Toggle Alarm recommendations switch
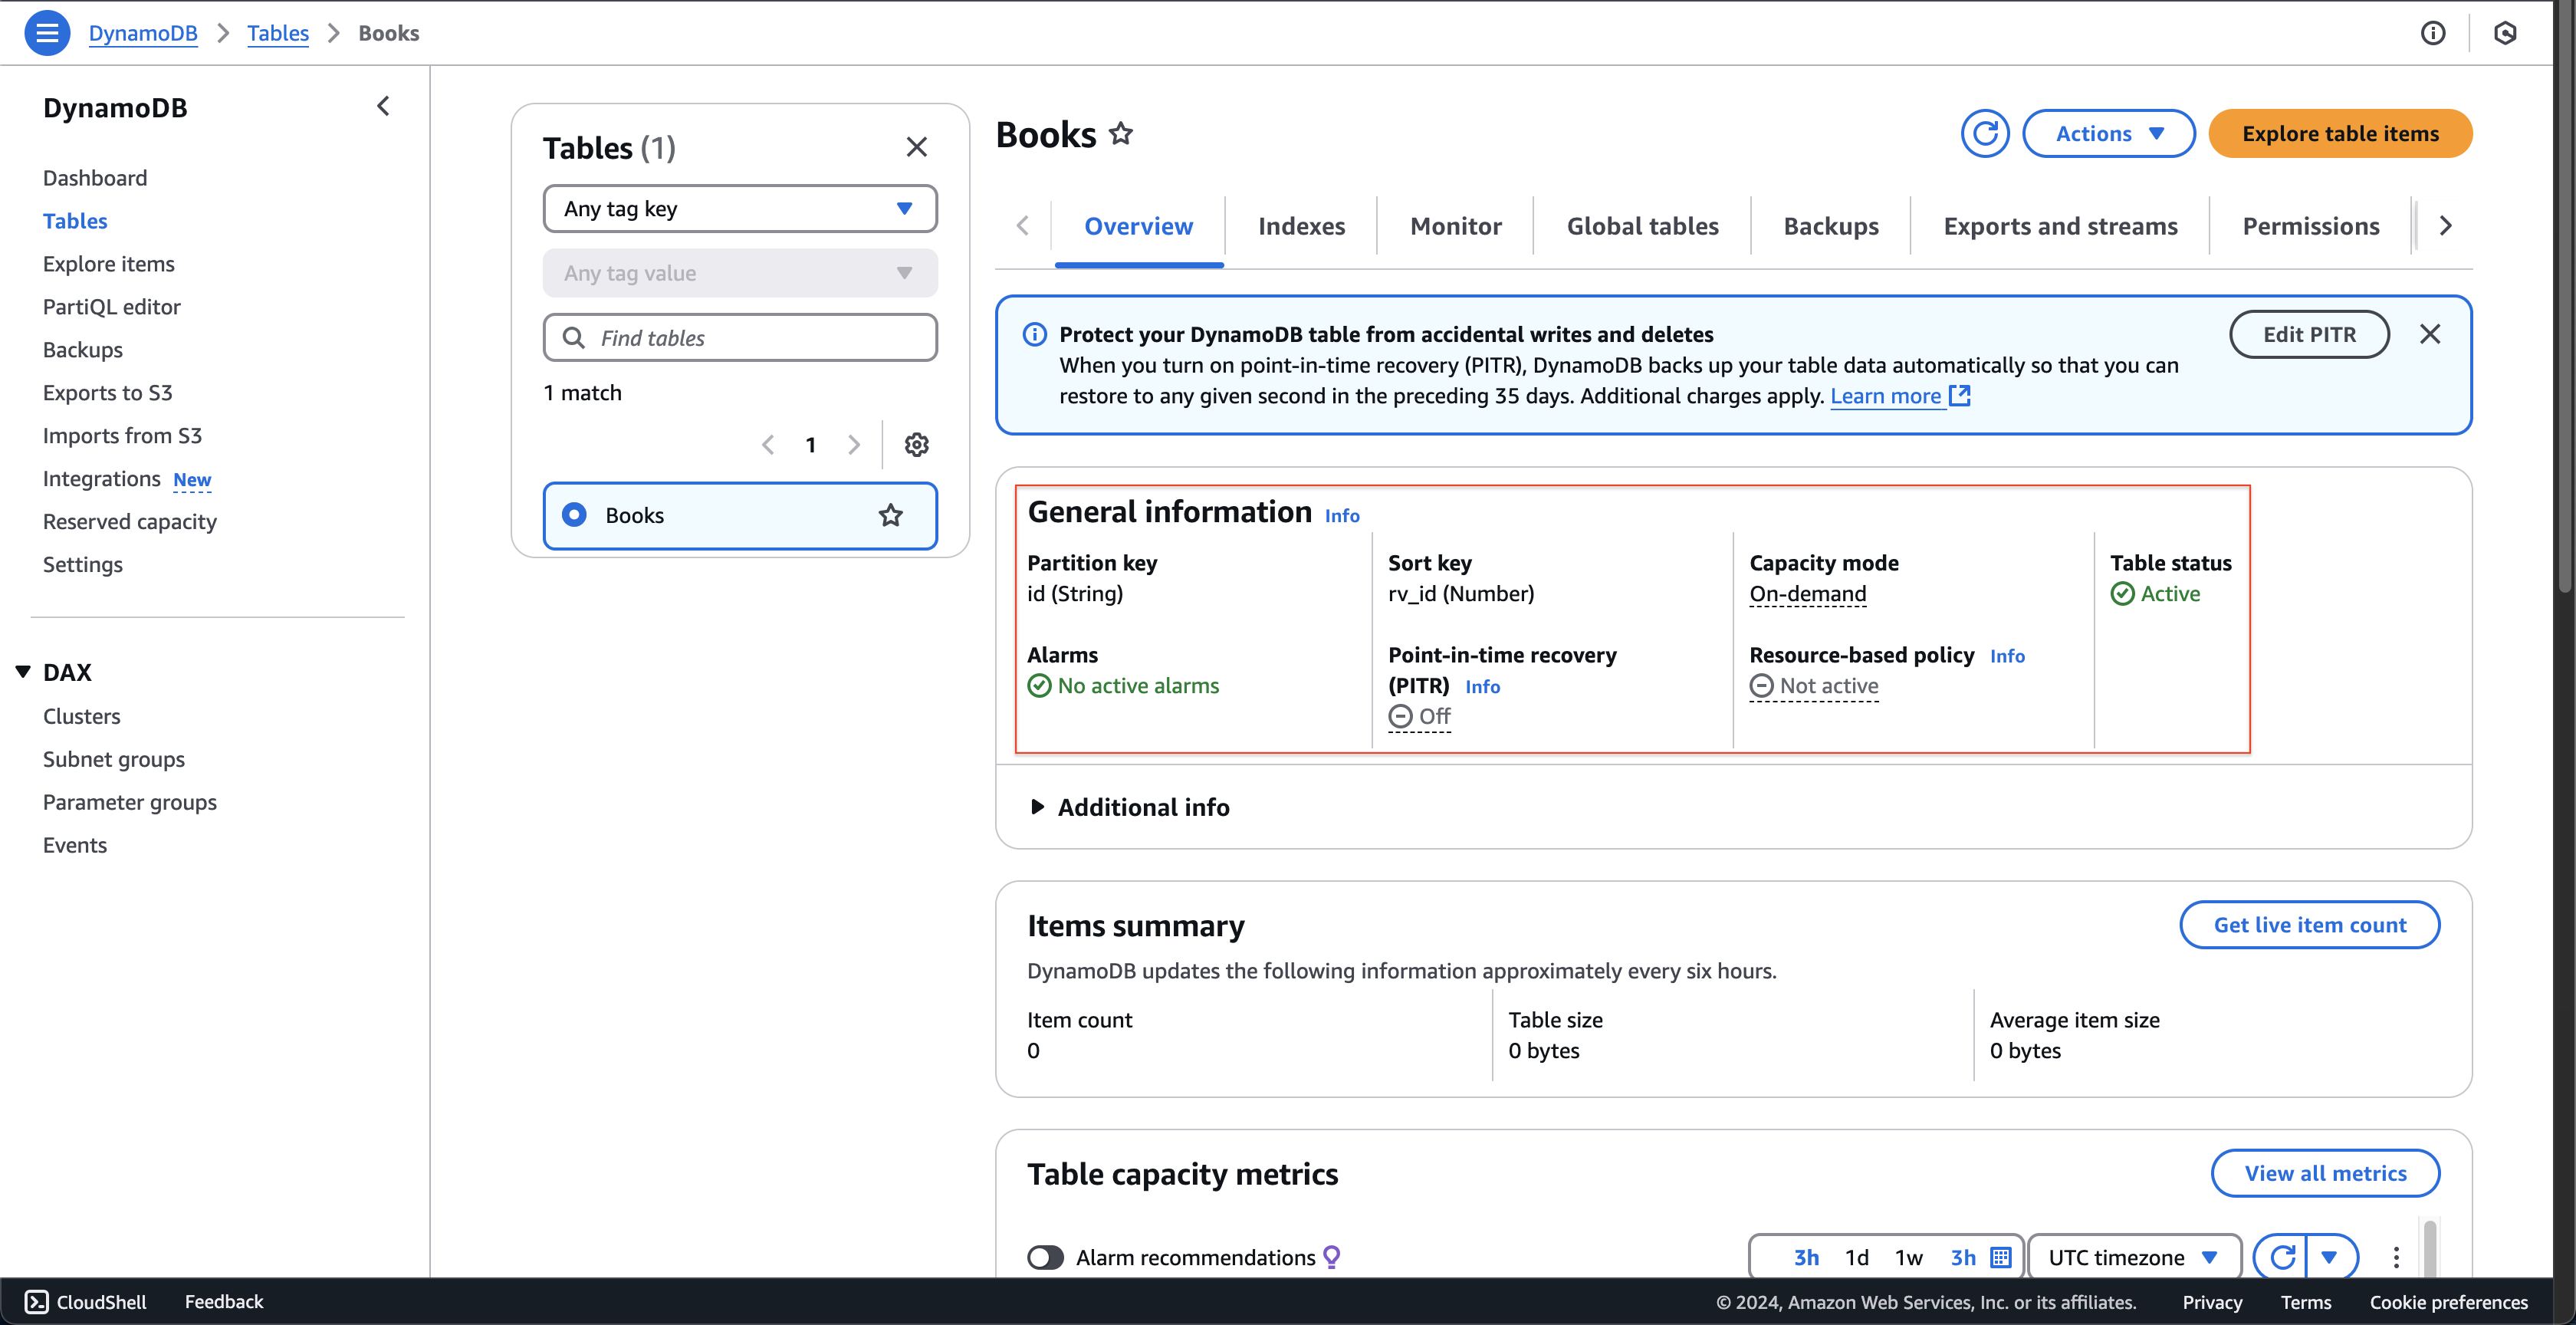This screenshot has height=1325, width=2576. [1045, 1257]
